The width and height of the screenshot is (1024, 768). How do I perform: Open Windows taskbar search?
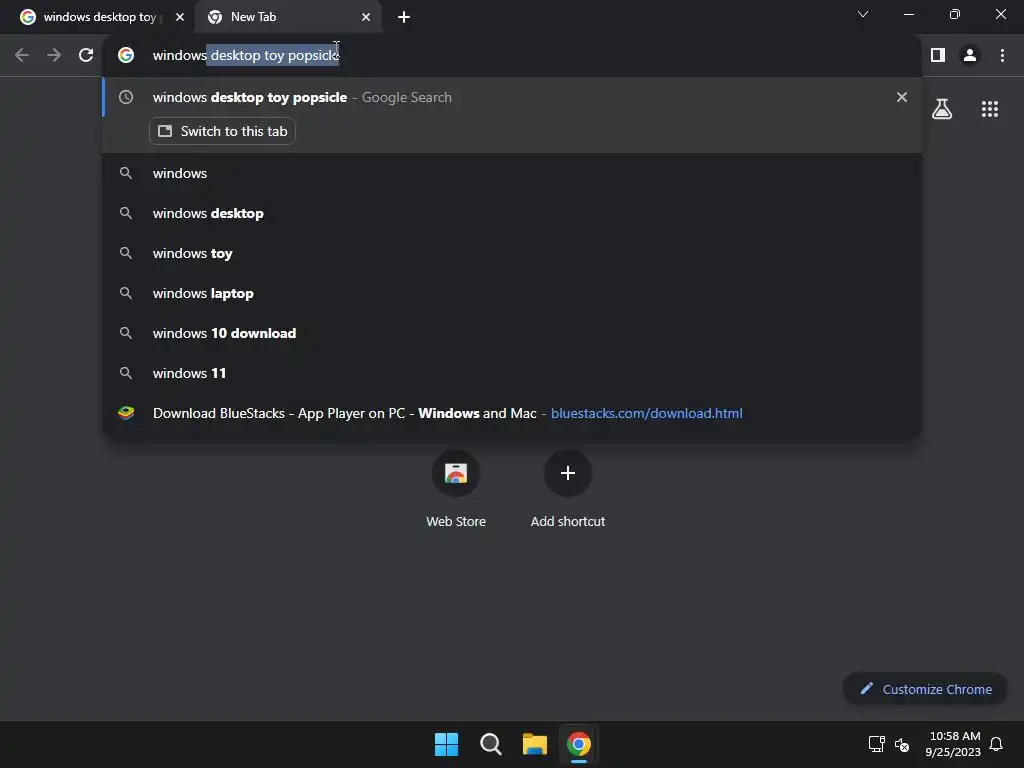pyautogui.click(x=490, y=744)
